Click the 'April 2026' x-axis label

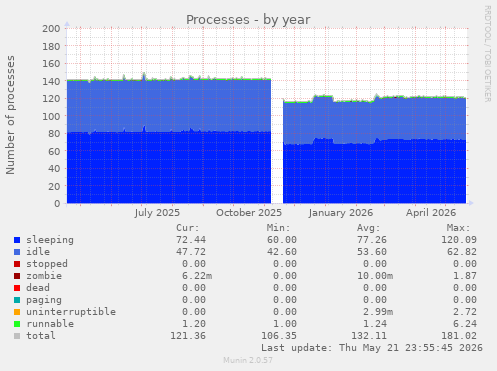point(431,213)
